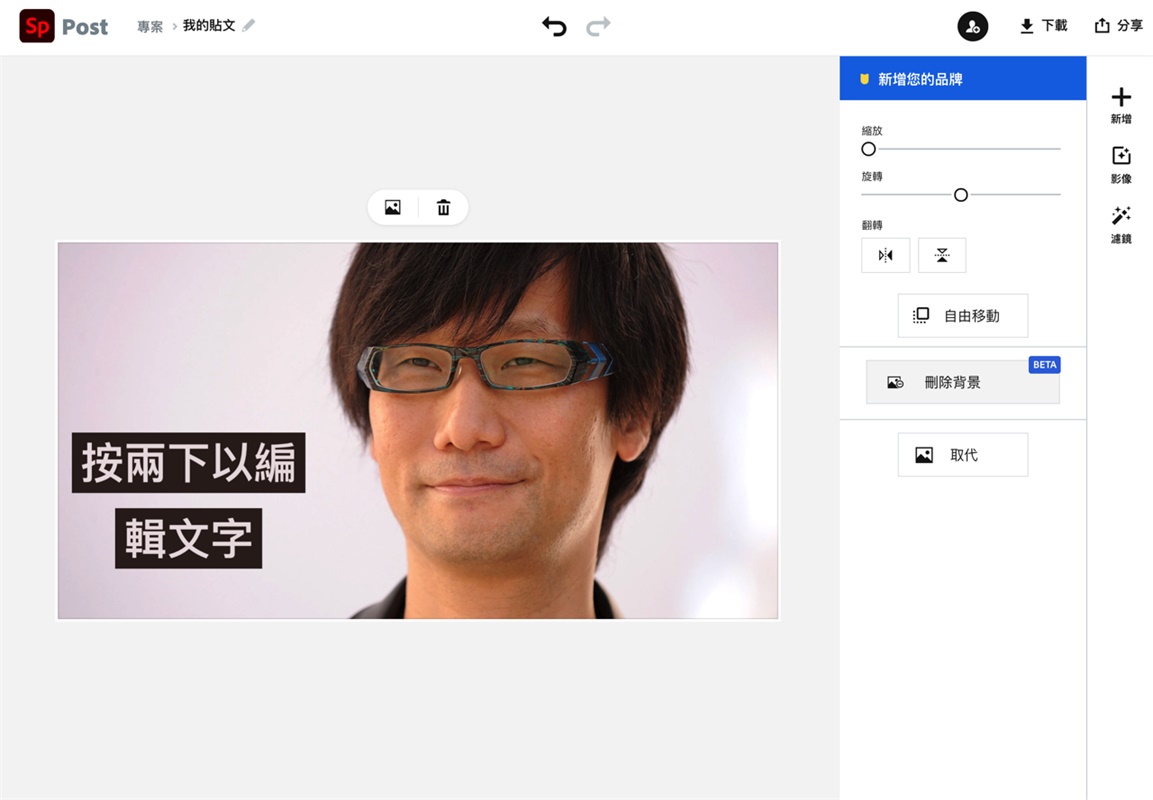The height and width of the screenshot is (800, 1153).
Task: Click the 縮放 scale slider handle
Action: tap(868, 149)
